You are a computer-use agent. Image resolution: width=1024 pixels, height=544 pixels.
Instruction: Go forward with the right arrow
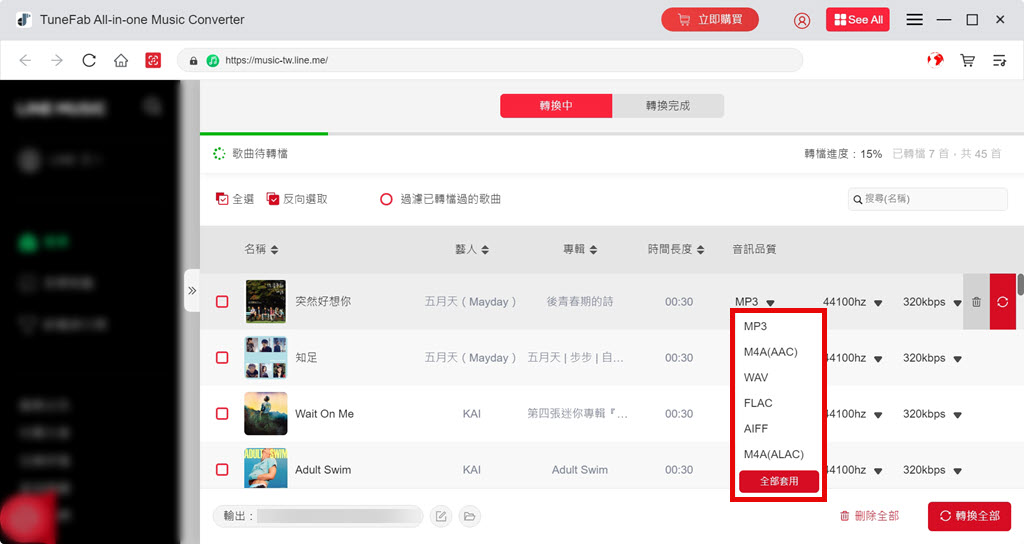click(57, 60)
